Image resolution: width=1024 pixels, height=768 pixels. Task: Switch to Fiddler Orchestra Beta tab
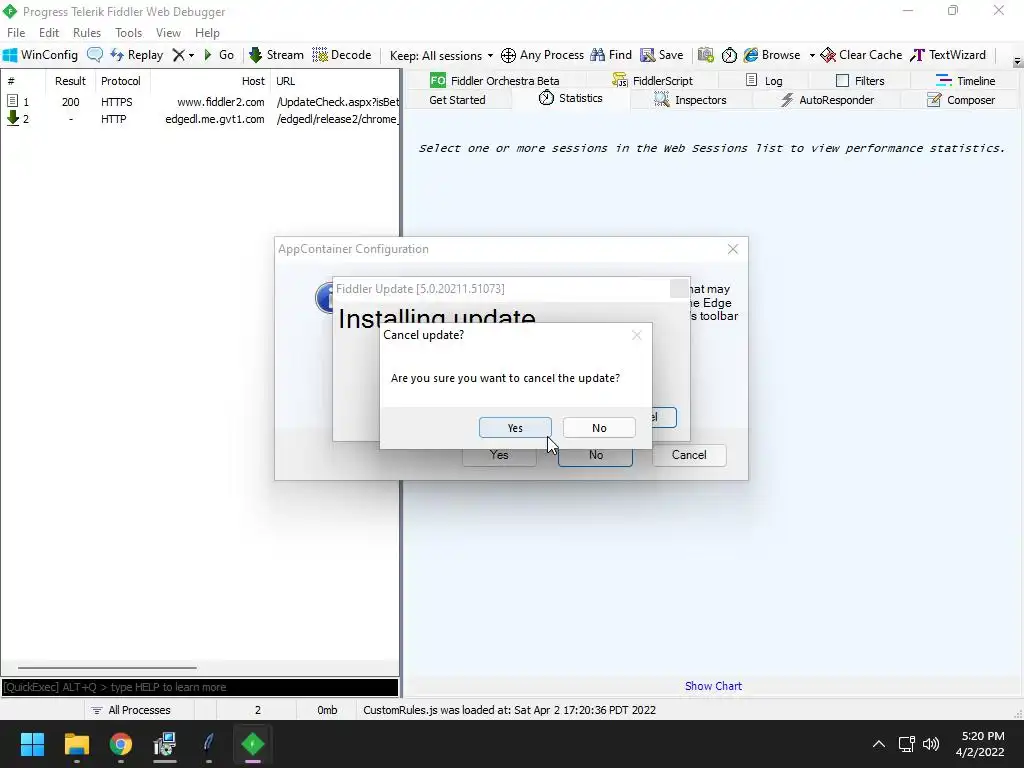point(494,81)
